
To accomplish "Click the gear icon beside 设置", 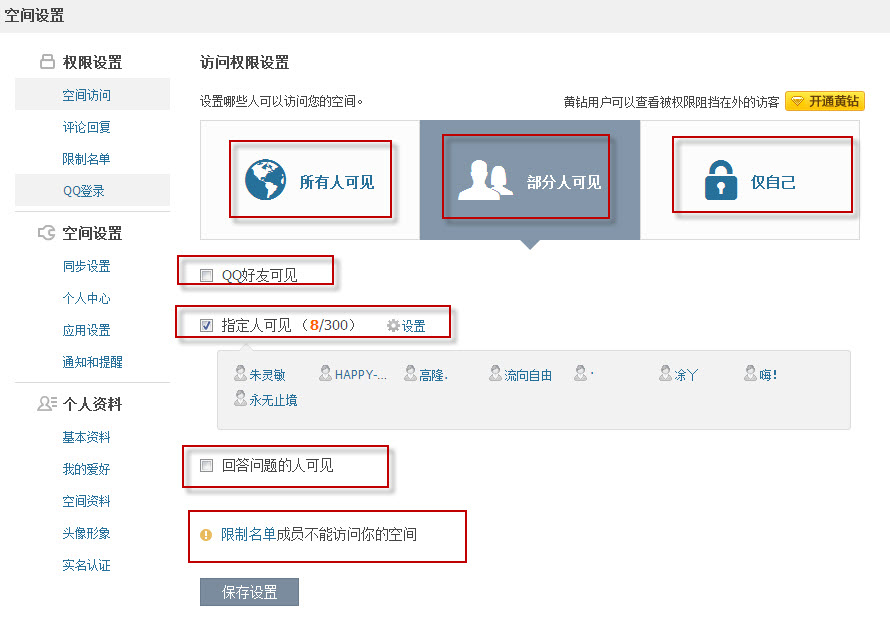I will pos(393,326).
